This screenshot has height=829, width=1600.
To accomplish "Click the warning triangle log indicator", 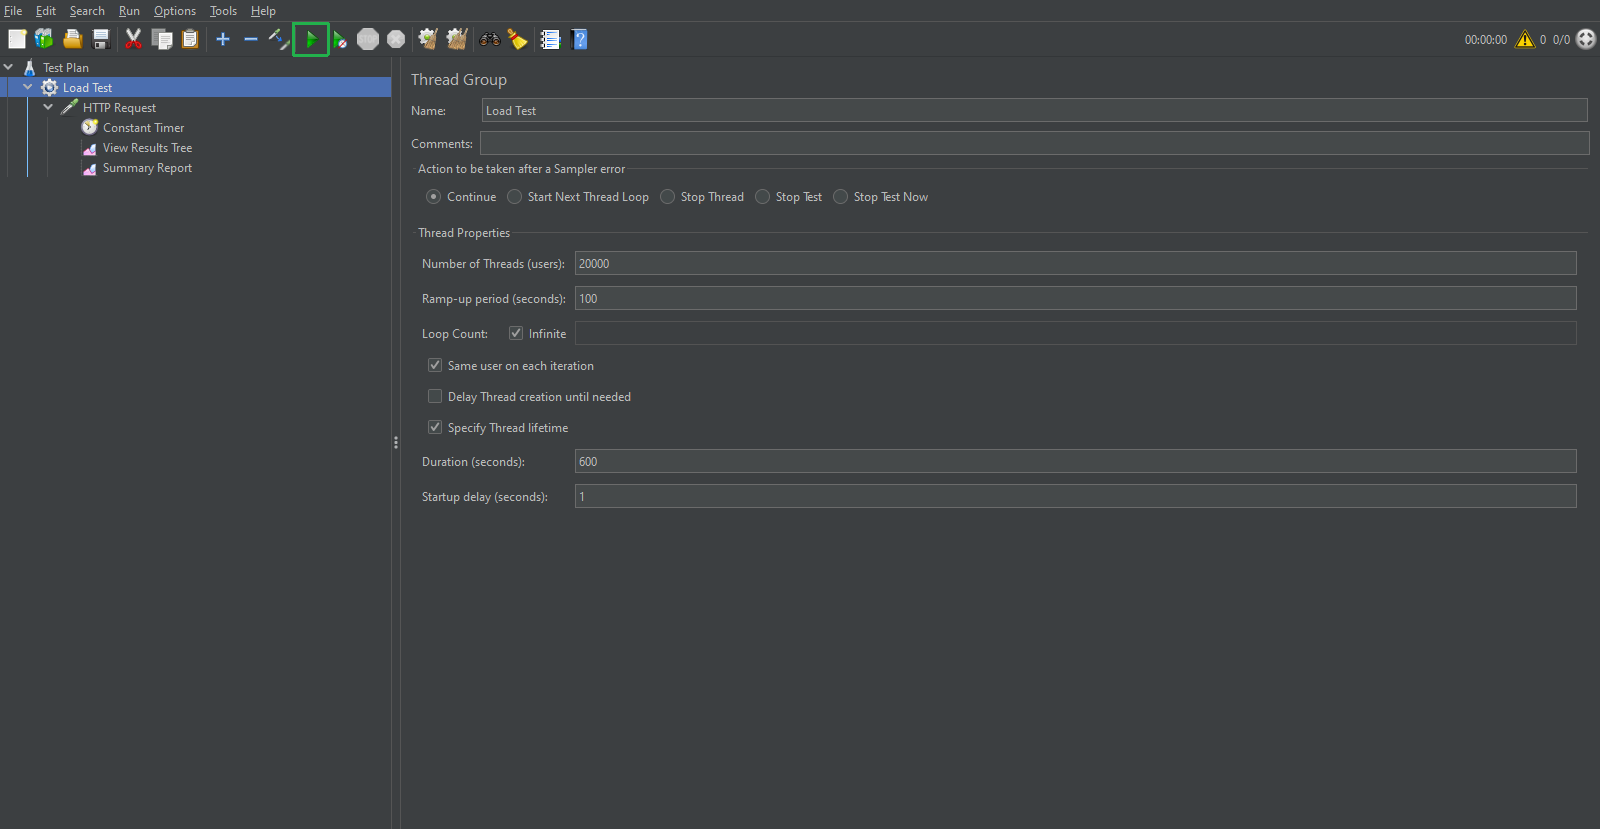I will pos(1525,39).
